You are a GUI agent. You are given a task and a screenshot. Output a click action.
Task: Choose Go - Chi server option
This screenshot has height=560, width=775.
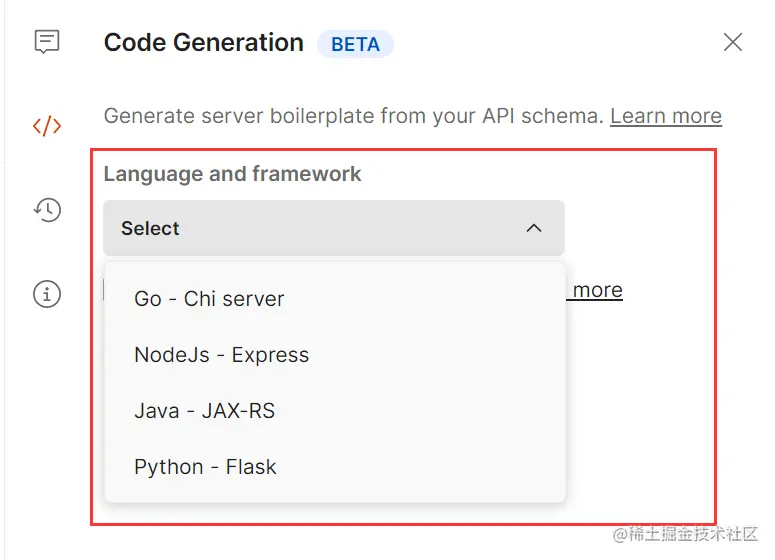click(335, 299)
